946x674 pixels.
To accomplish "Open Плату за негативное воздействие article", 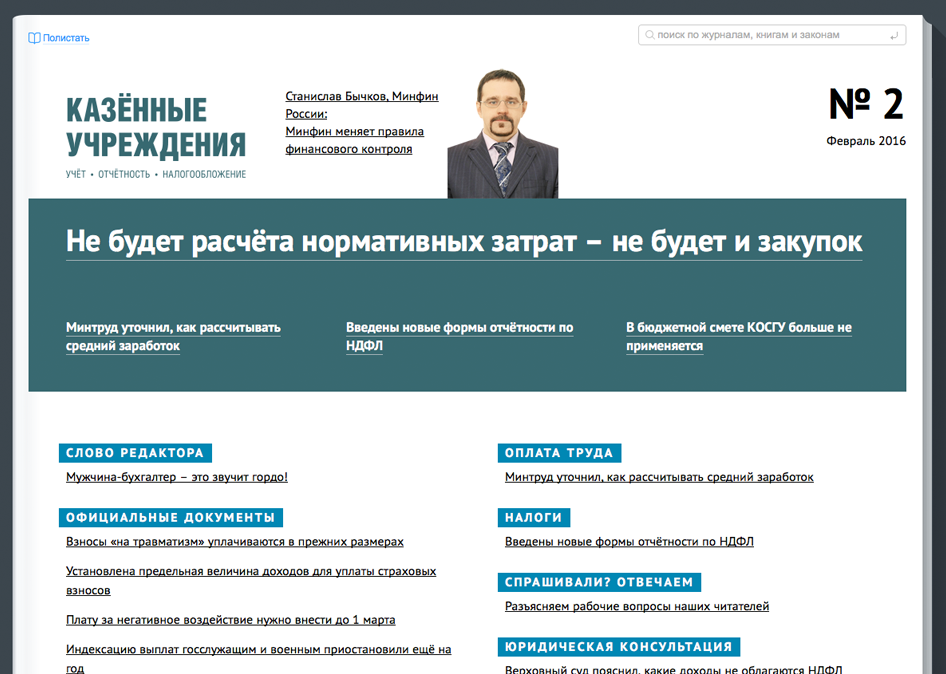I will [x=230, y=620].
